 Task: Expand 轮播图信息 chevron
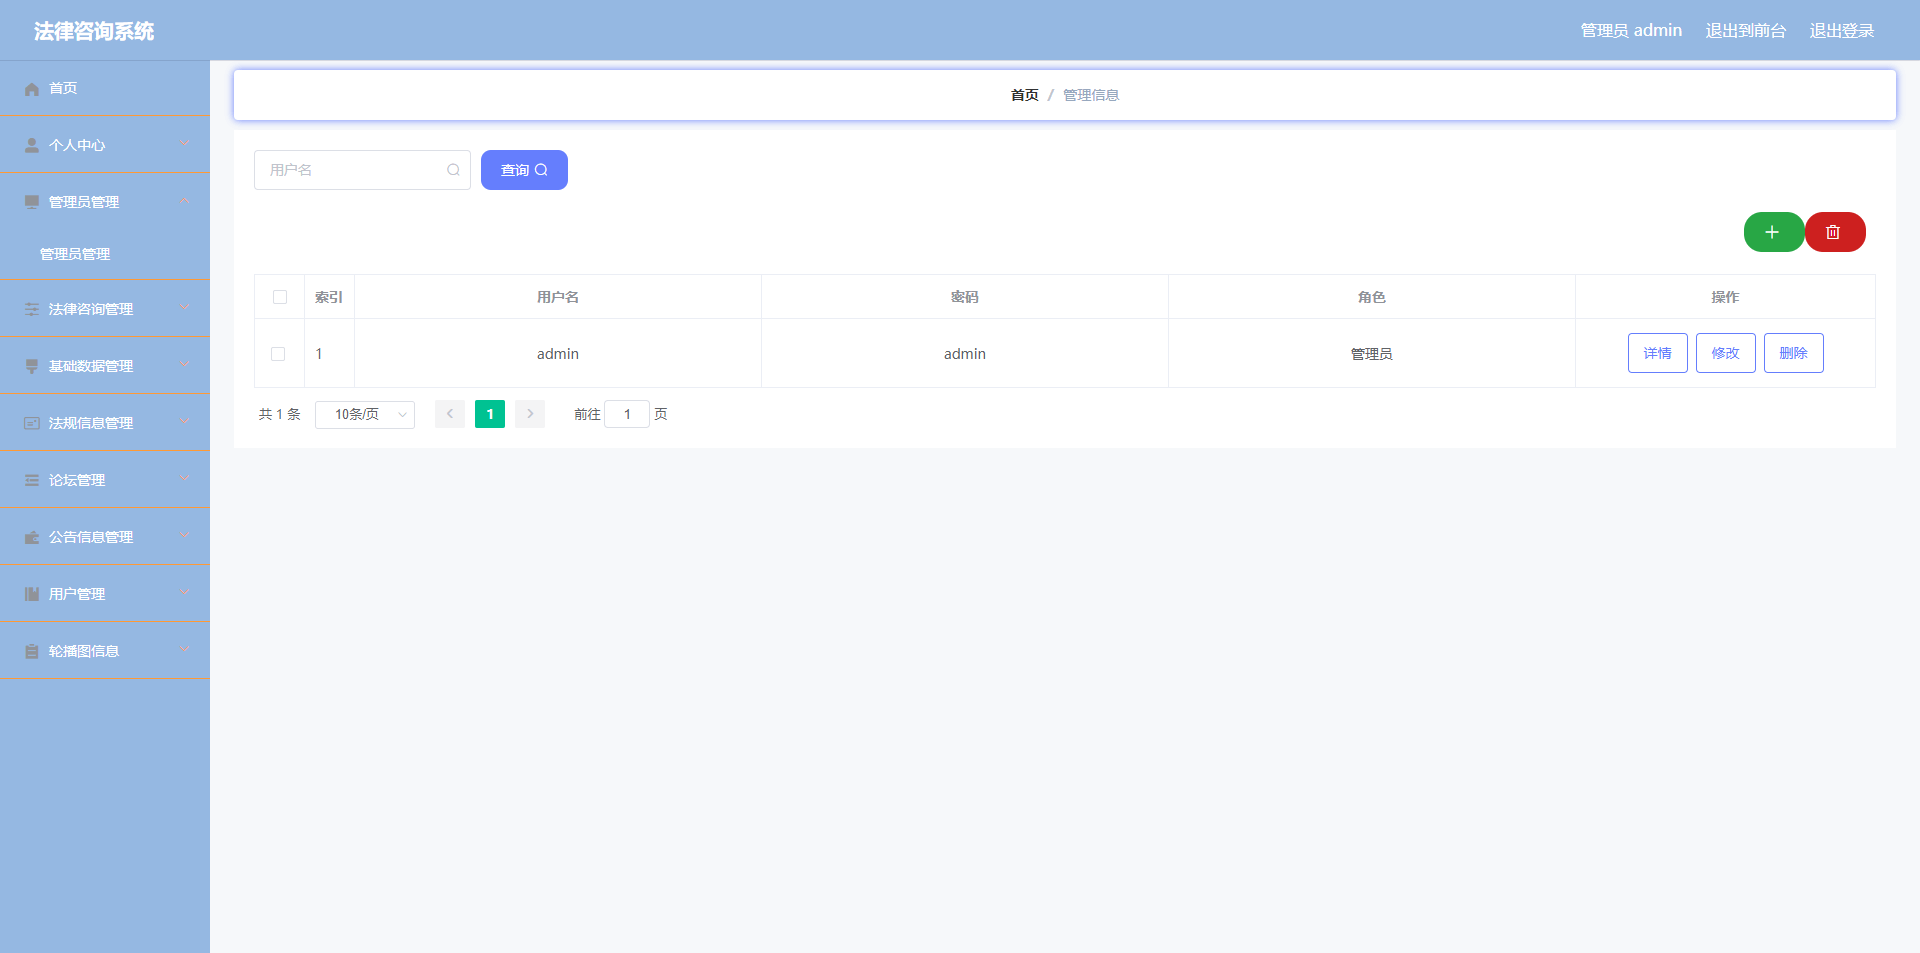[185, 650]
